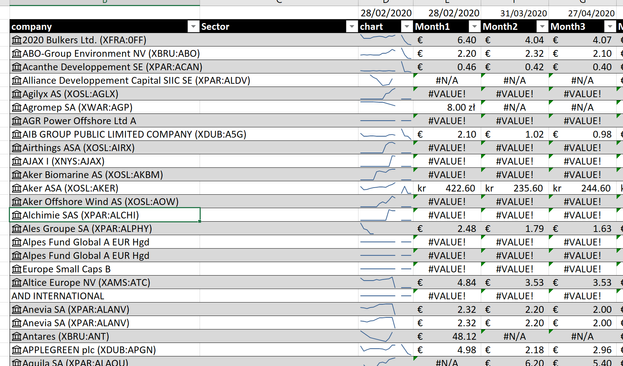Select the Month2 #VALUE! cell for Europe Small Caps B
The width and height of the screenshot is (623, 366).
(515, 269)
